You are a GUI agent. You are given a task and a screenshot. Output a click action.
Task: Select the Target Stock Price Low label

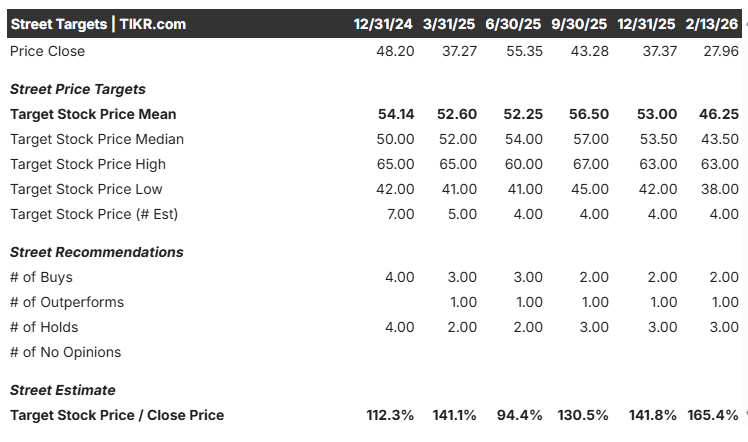[86, 189]
